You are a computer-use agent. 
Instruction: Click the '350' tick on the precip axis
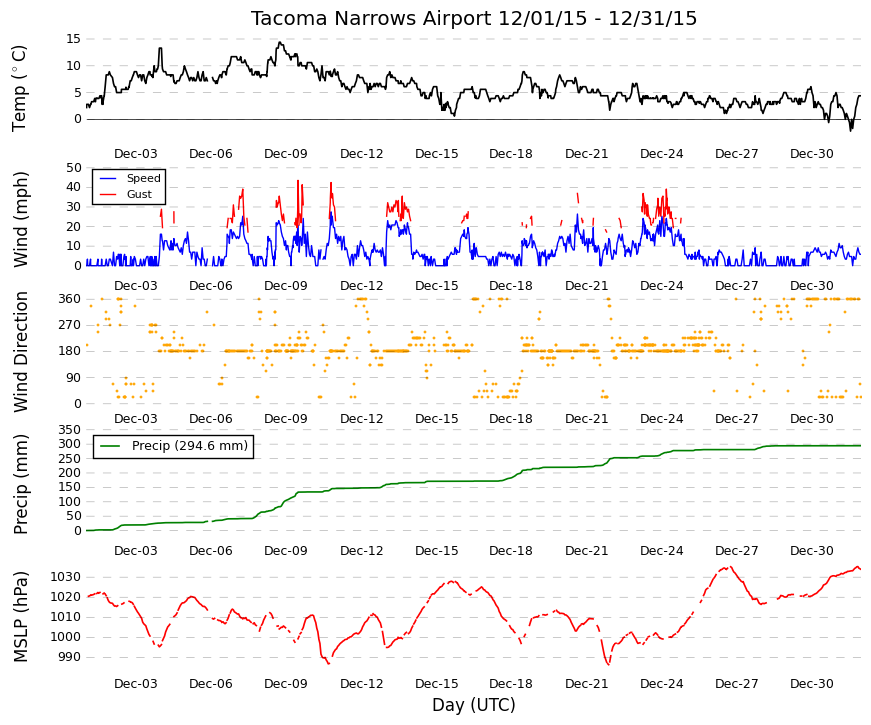click(69, 430)
